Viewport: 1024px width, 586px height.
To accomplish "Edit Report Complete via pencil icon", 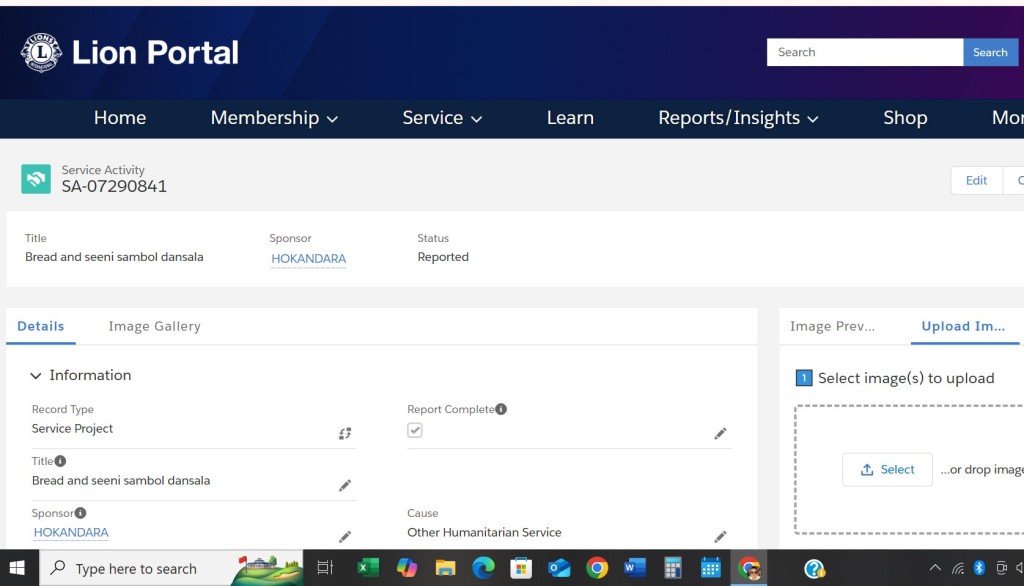I will pyautogui.click(x=720, y=433).
